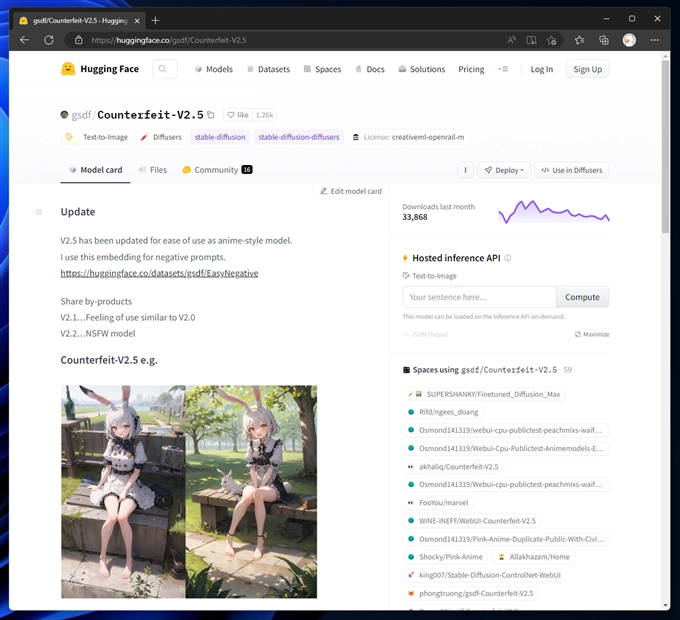Expand the Deploy dropdown
The height and width of the screenshot is (620, 680).
pyautogui.click(x=503, y=170)
